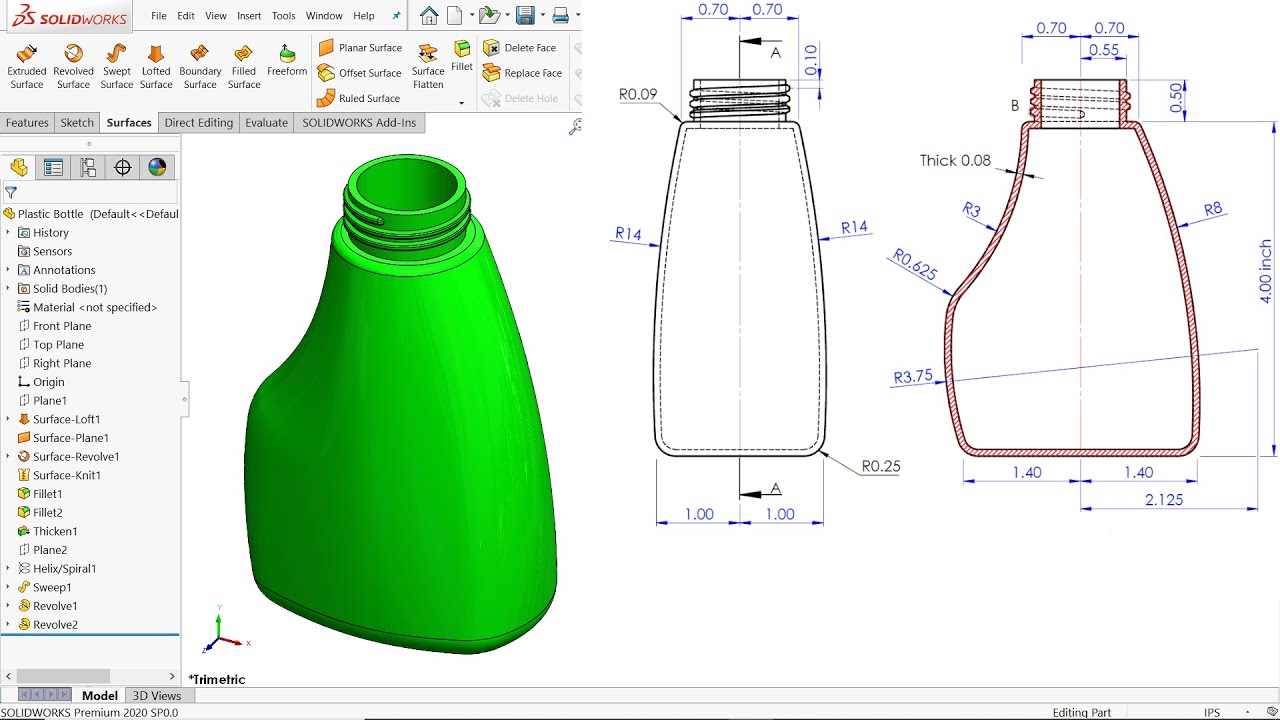Image resolution: width=1280 pixels, height=720 pixels.
Task: Open the File menu
Action: pyautogui.click(x=159, y=16)
